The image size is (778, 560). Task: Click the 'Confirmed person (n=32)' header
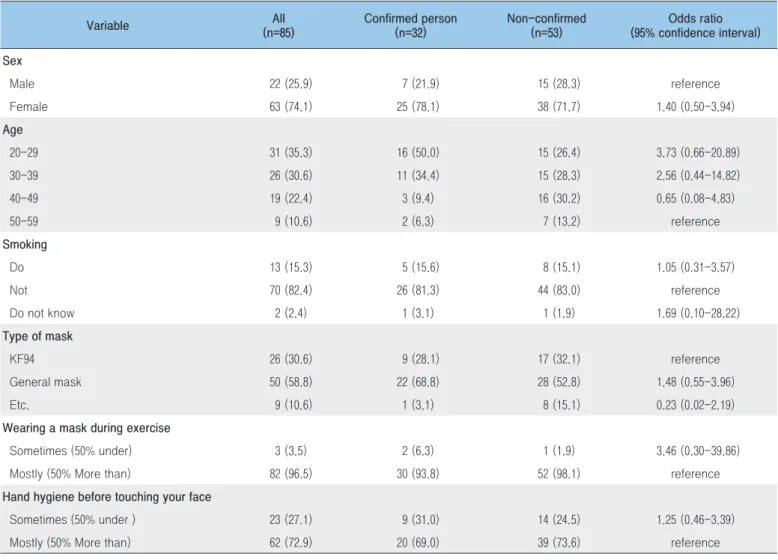coord(410,26)
